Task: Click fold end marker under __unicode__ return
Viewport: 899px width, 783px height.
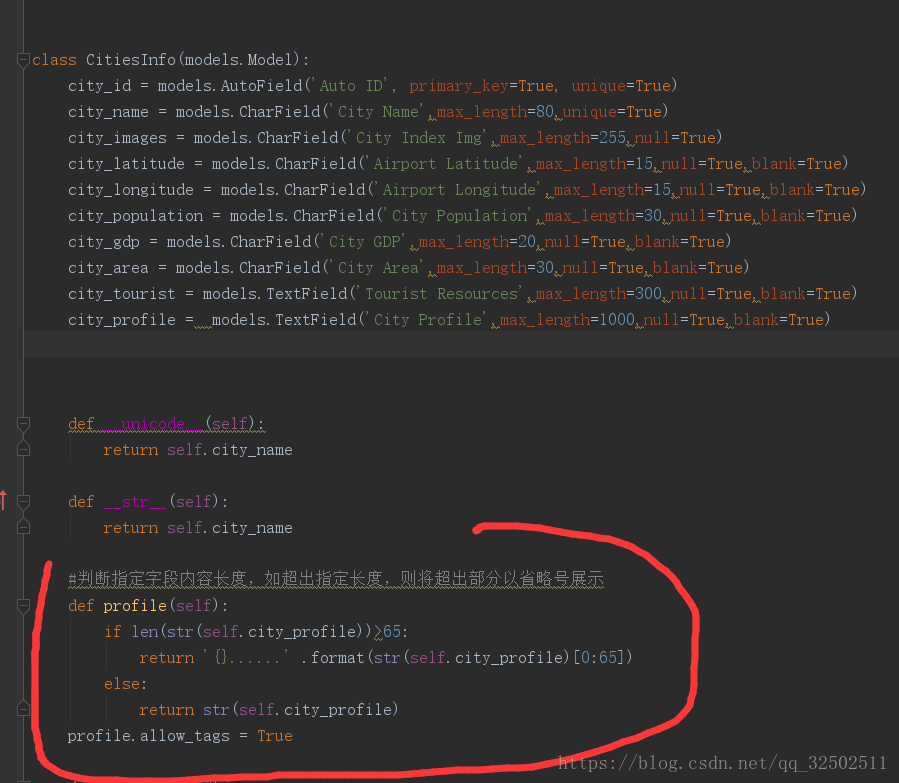Action: click(23, 449)
